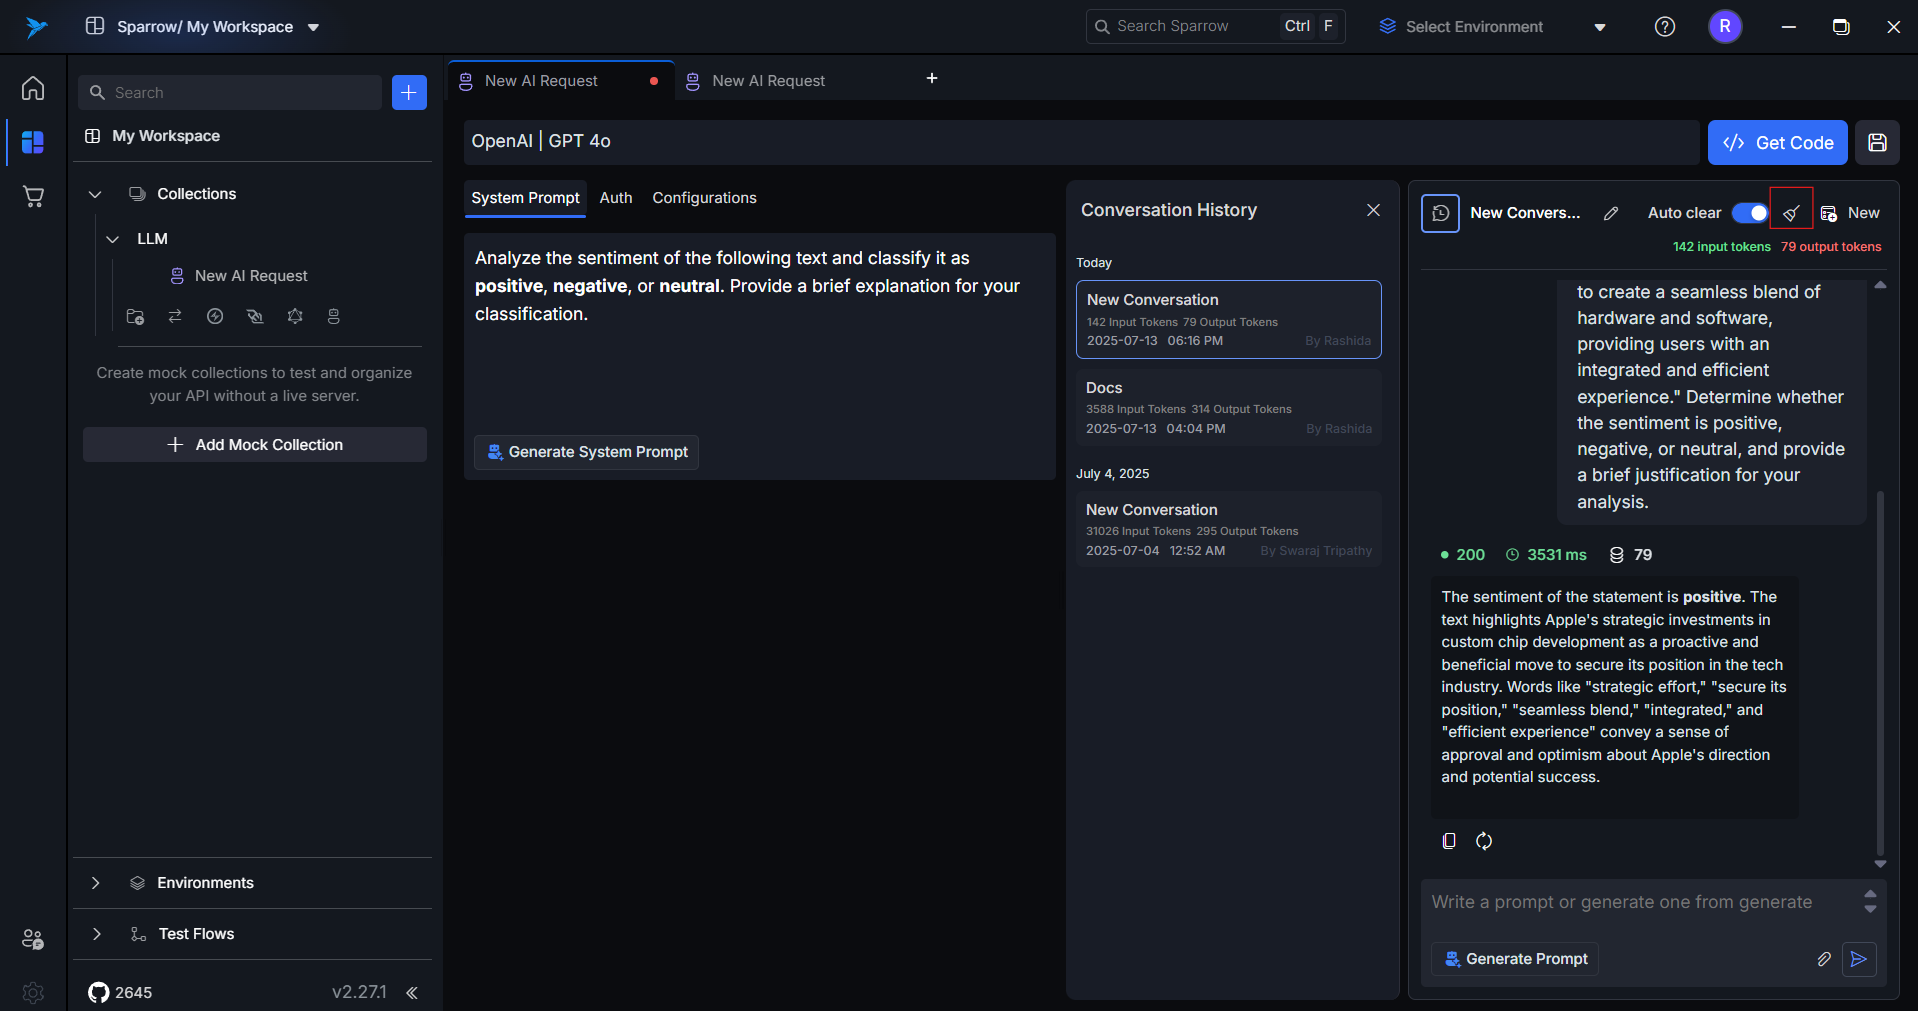Add a Socket.IO request icon
Viewport: 1918px width, 1011px height.
click(215, 316)
